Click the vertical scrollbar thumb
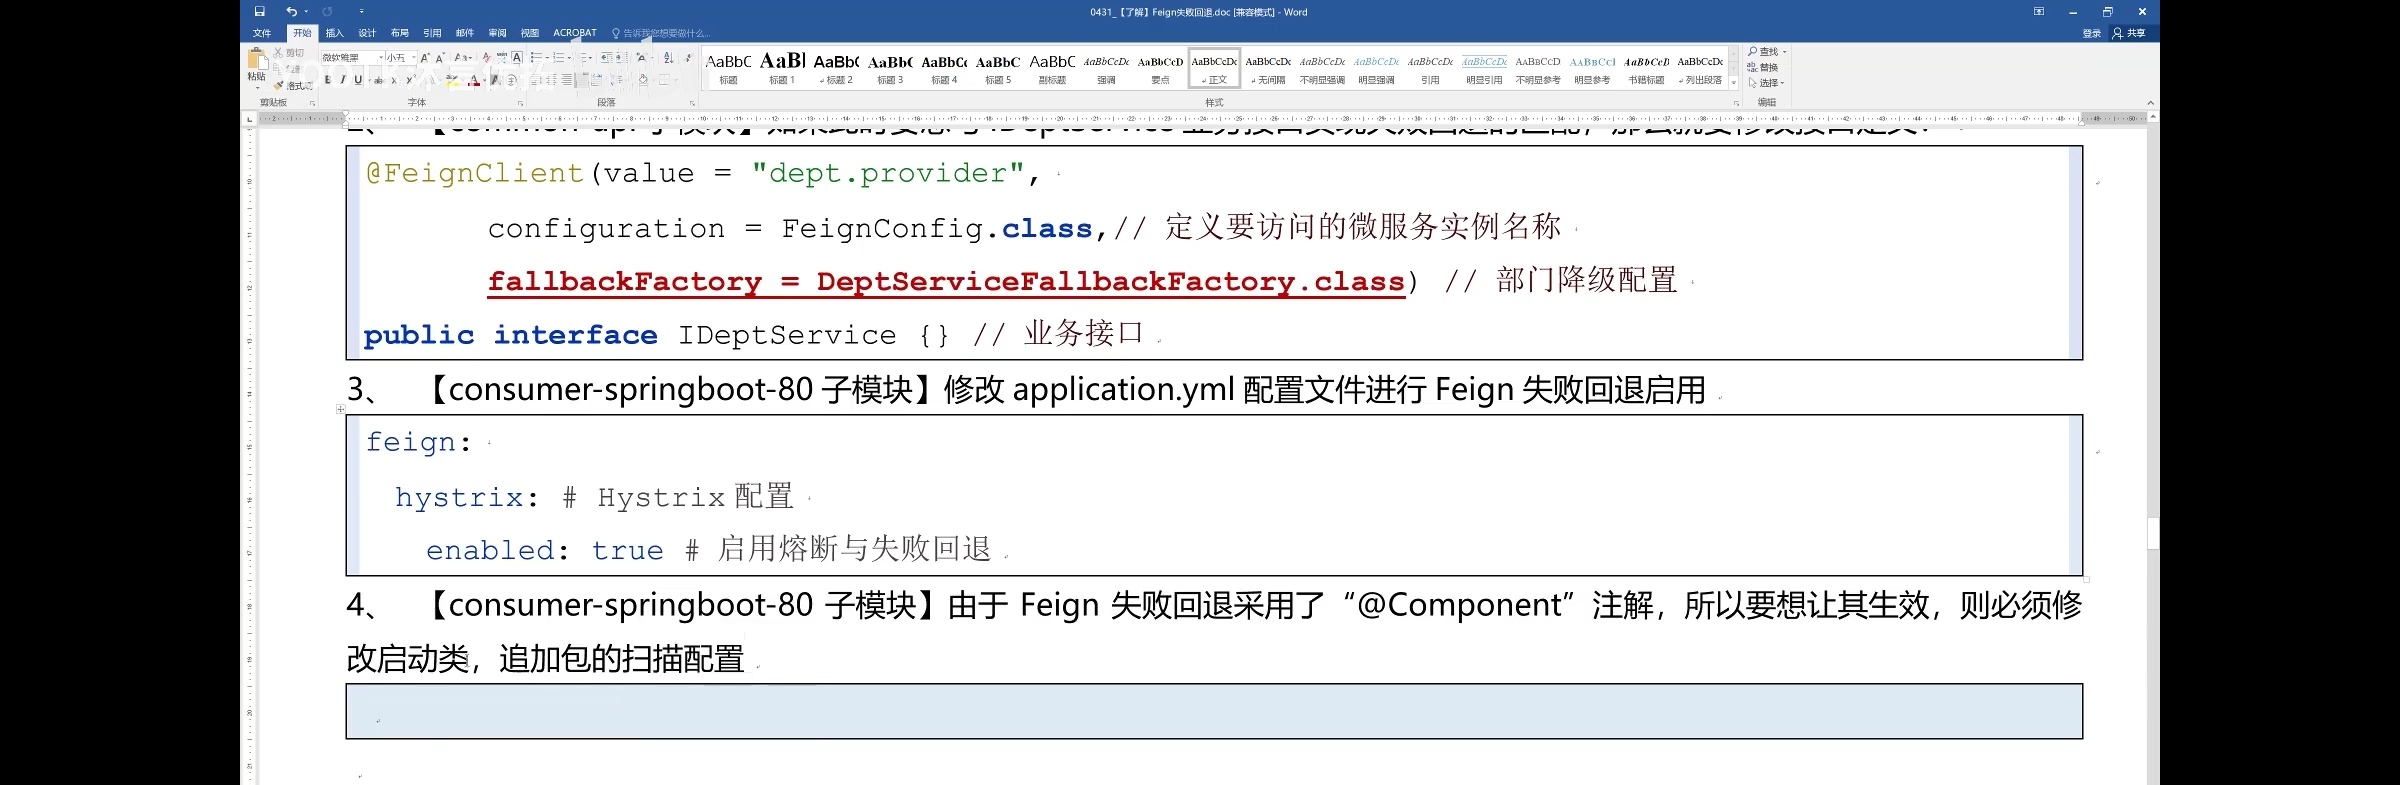Screen dimensions: 2400x785 coord(2153,533)
